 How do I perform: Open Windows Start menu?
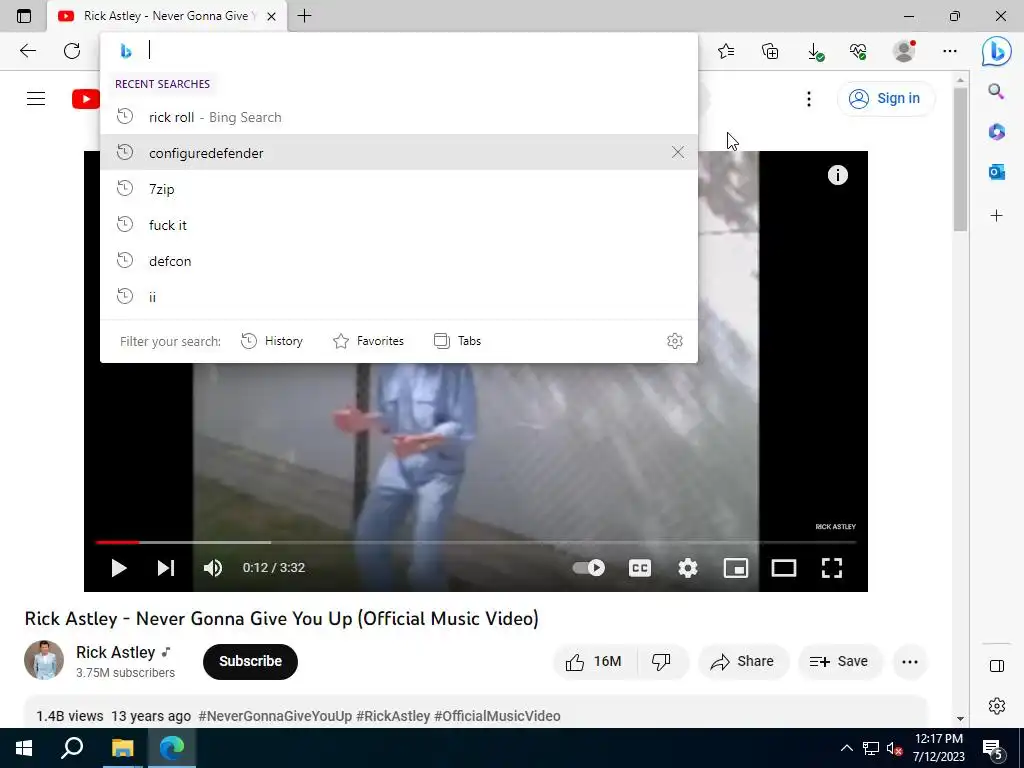pyautogui.click(x=24, y=748)
